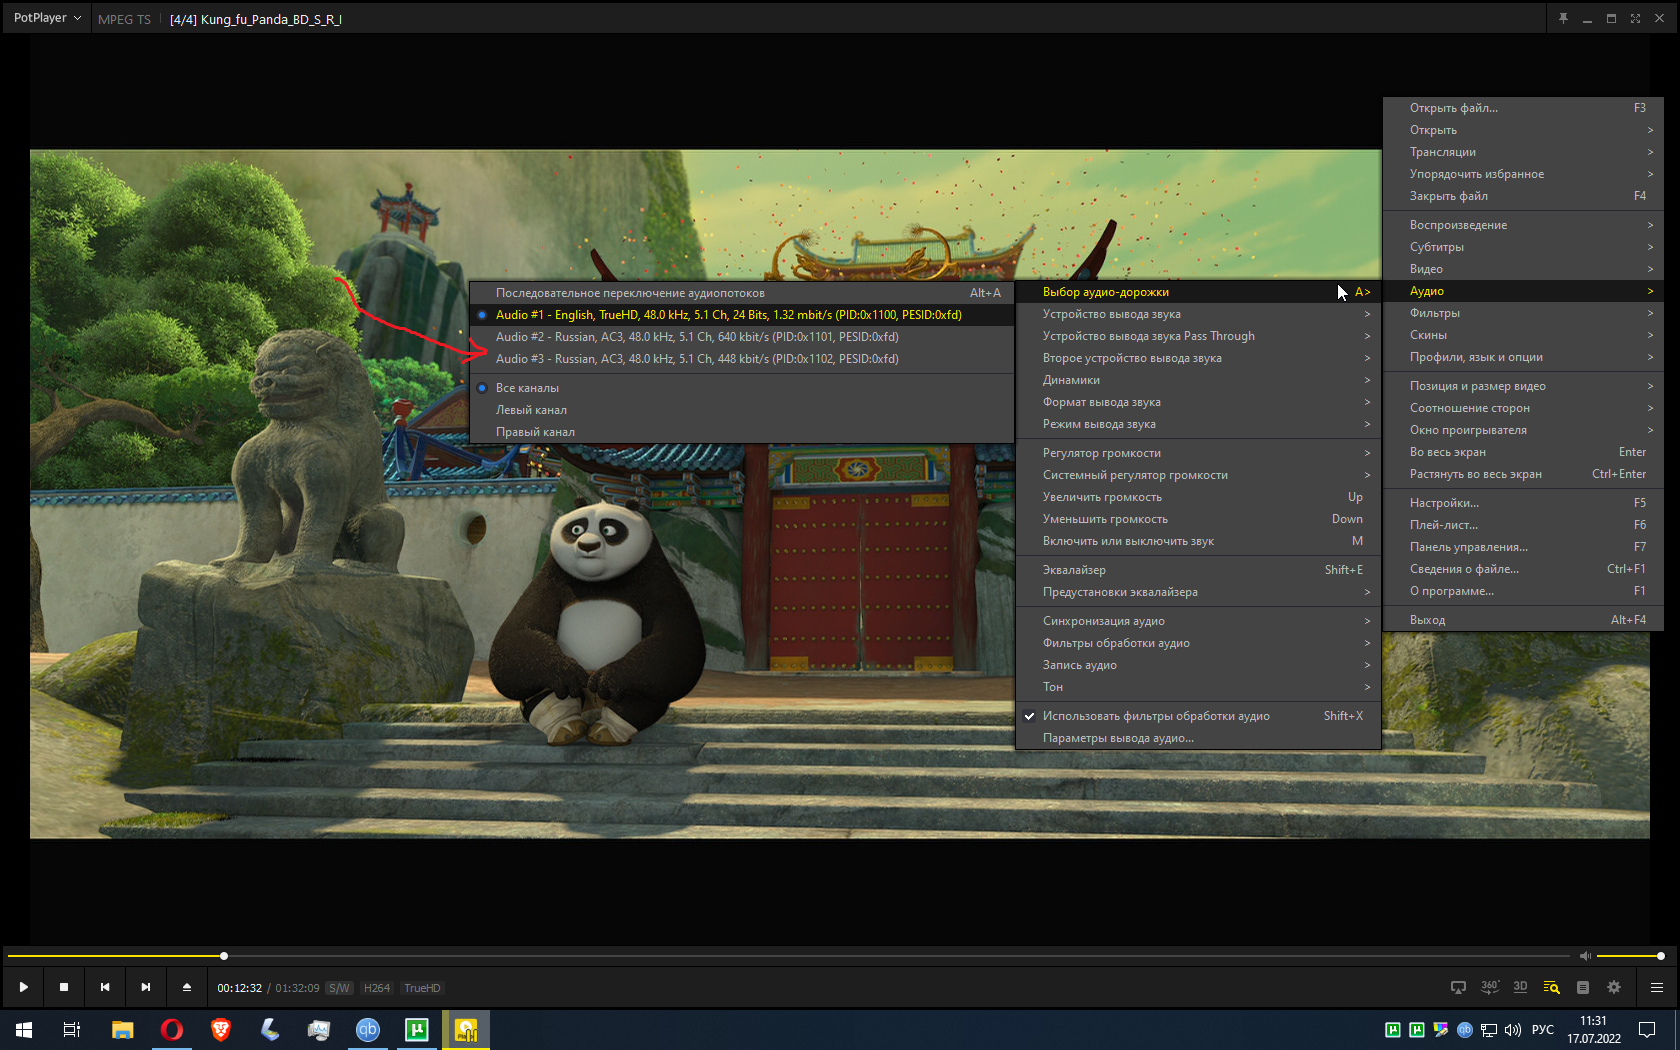Click 'Во весь экран' menu item
The width and height of the screenshot is (1680, 1050).
pos(1523,452)
